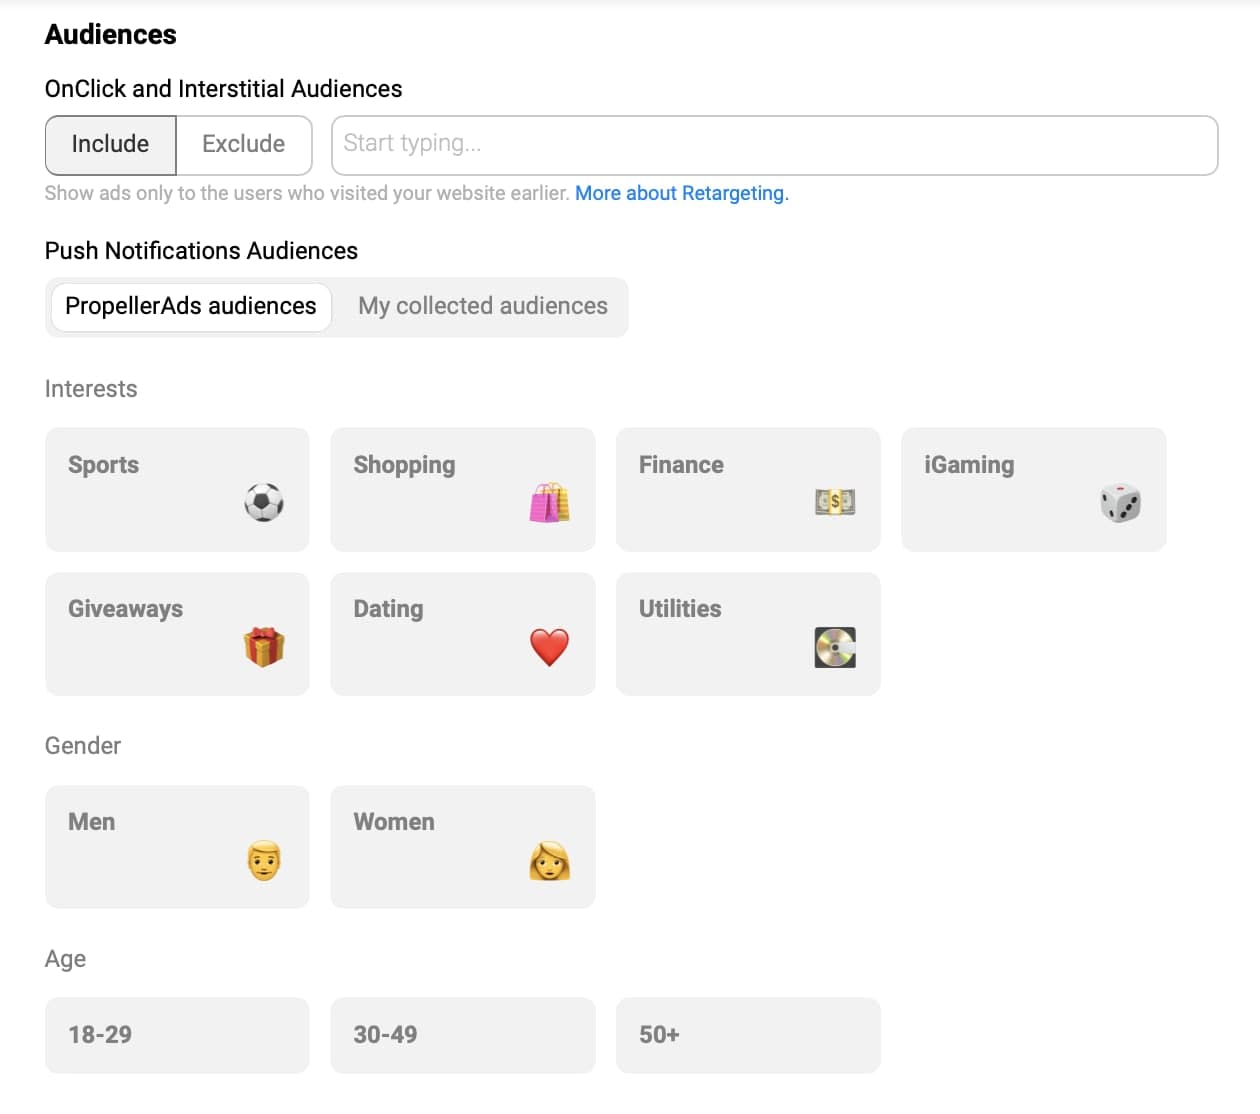Click the dice icon on iGaming
1260x1114 pixels.
[x=1120, y=503]
